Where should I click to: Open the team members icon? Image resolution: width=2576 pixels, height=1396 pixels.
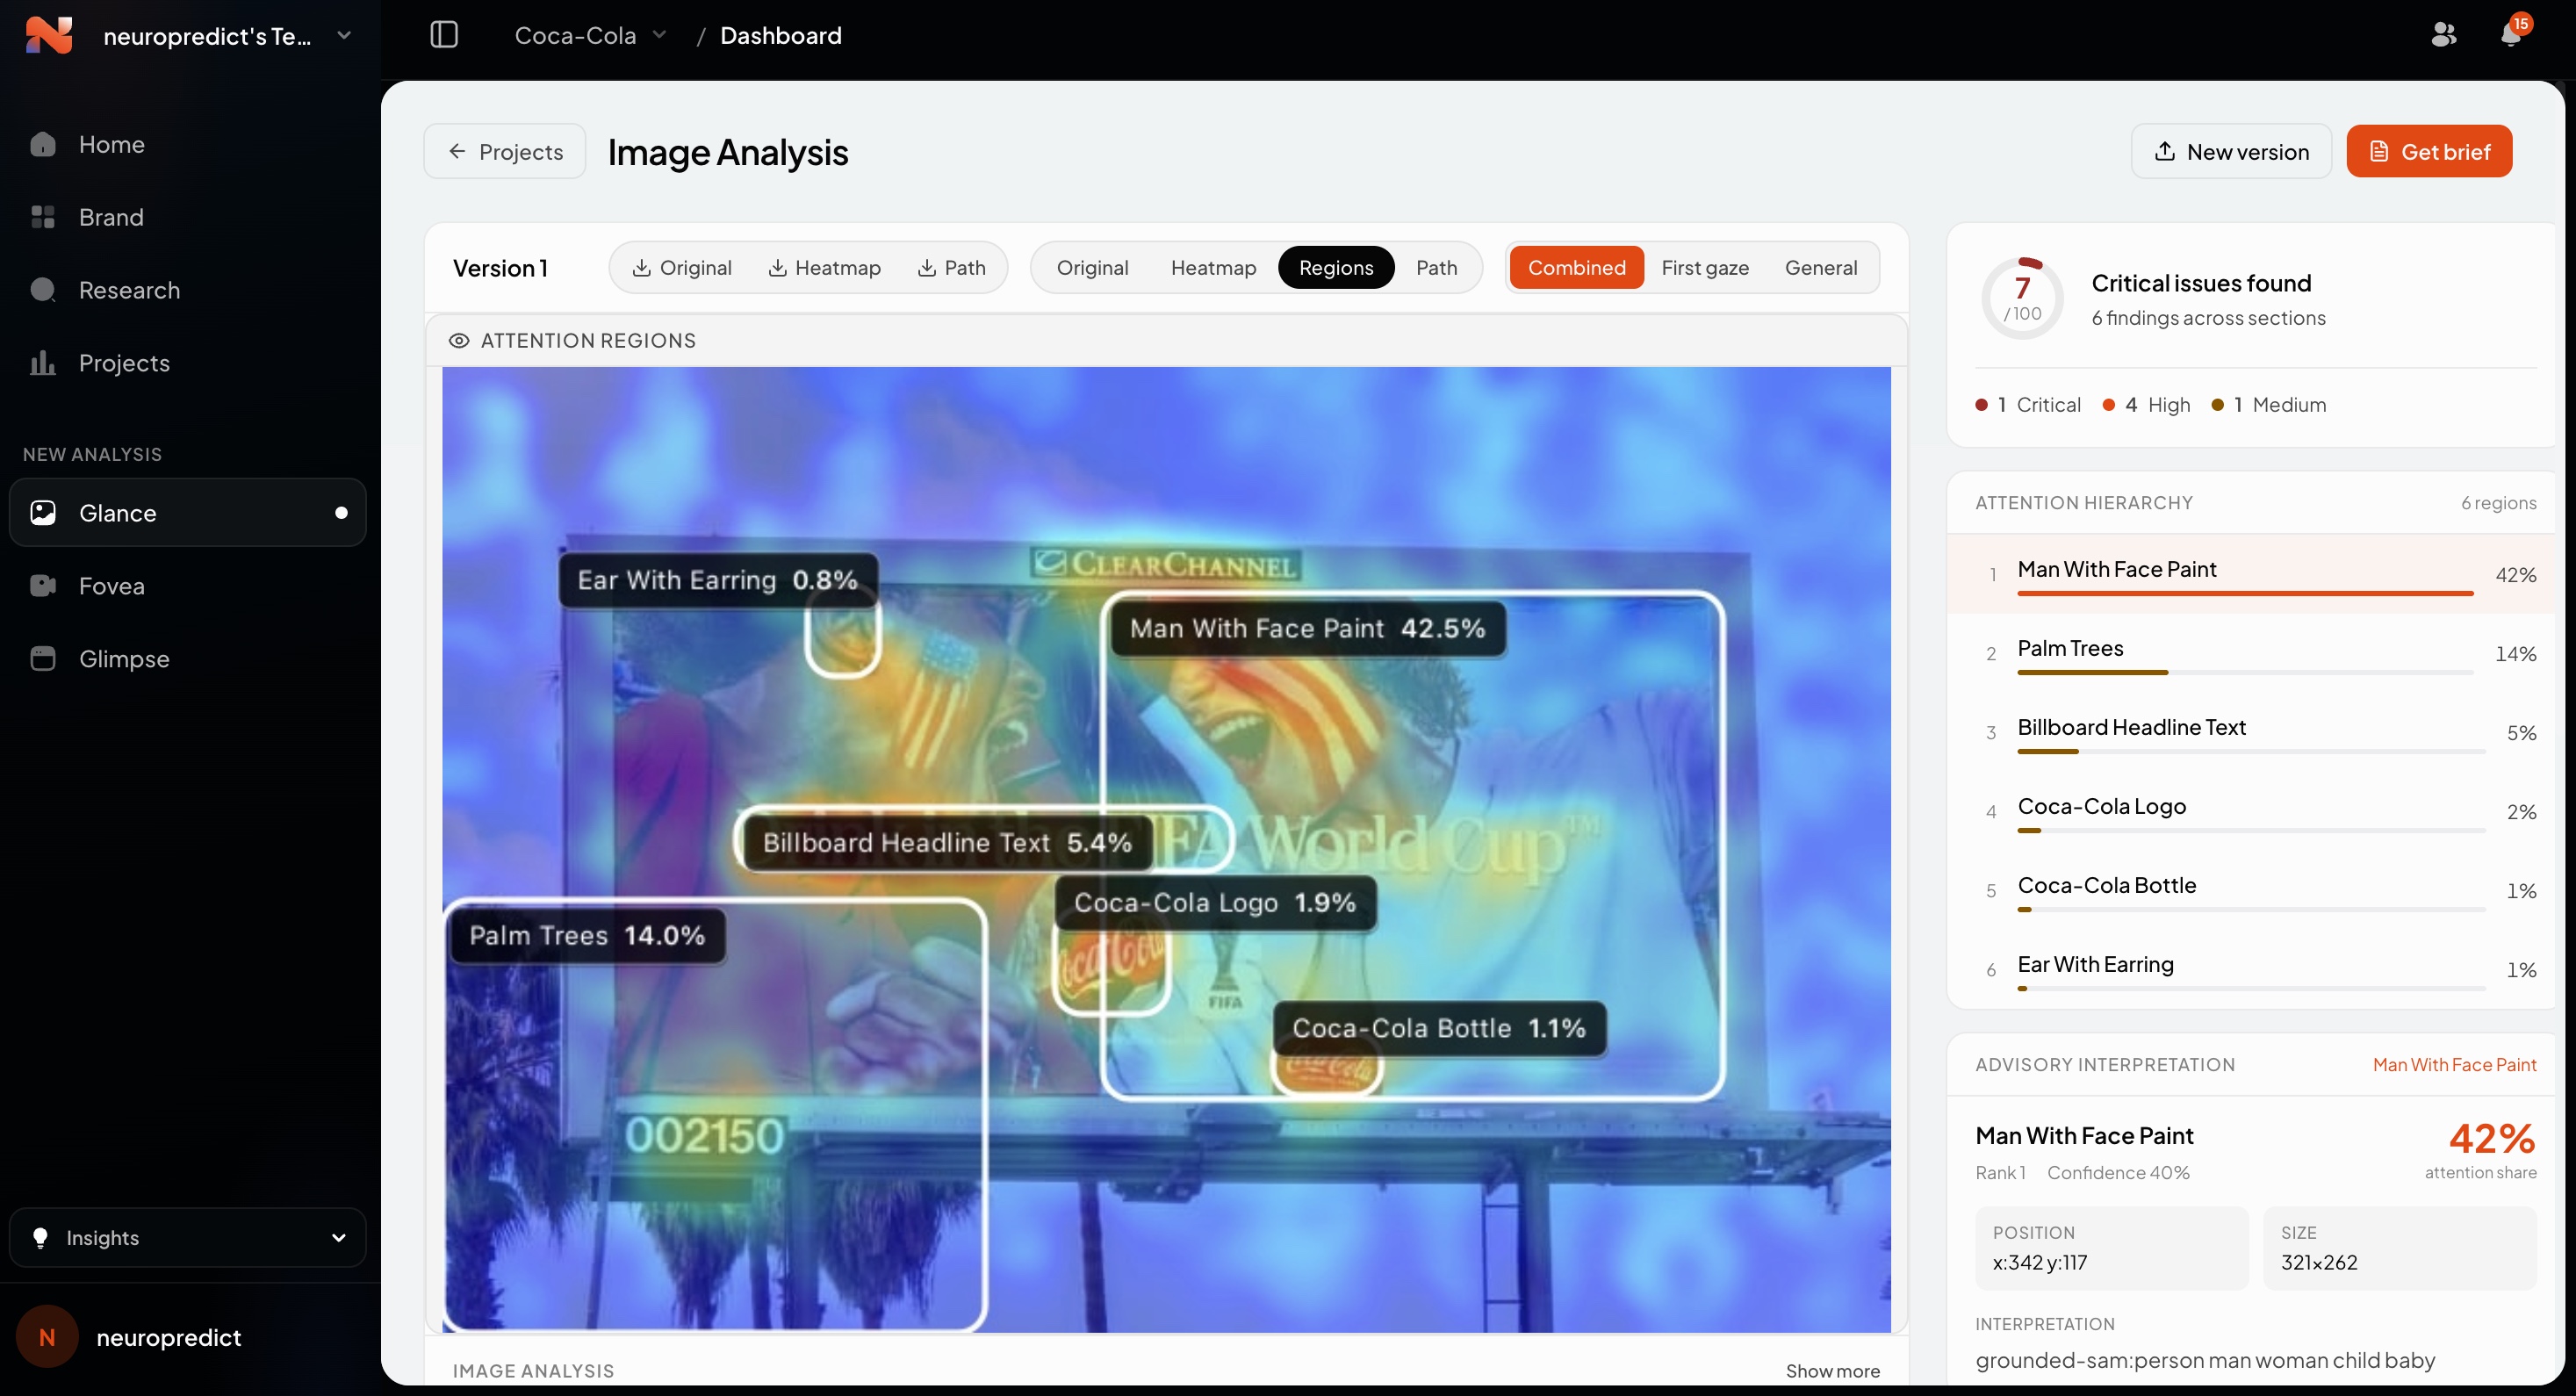[2443, 35]
